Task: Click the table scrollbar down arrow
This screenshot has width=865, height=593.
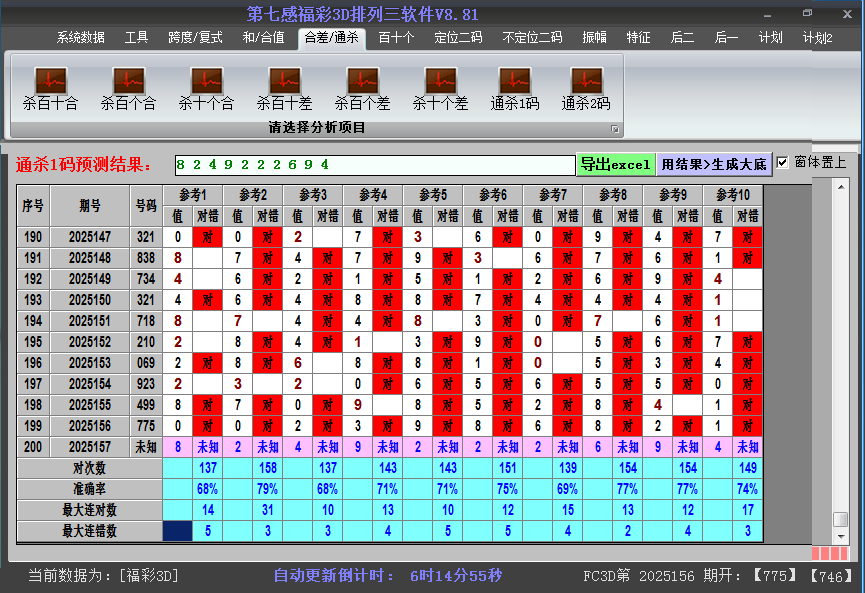Action: [x=841, y=536]
